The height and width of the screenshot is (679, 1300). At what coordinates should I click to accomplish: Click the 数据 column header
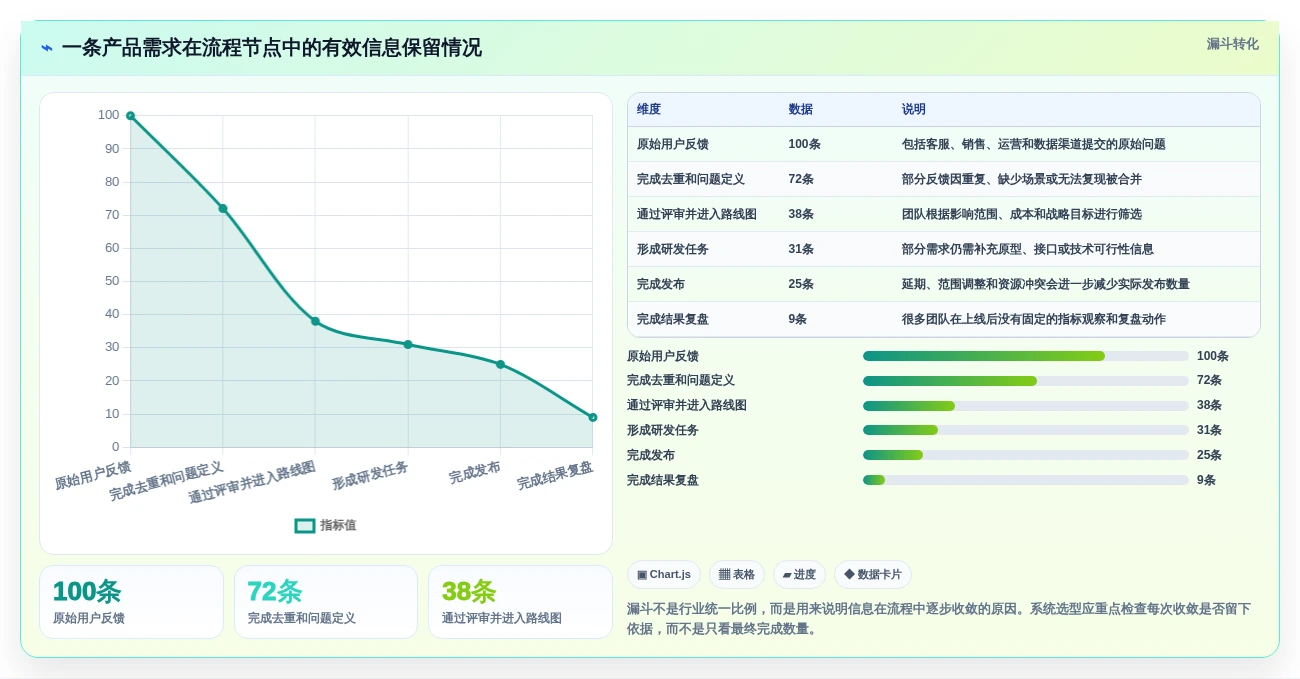[800, 109]
